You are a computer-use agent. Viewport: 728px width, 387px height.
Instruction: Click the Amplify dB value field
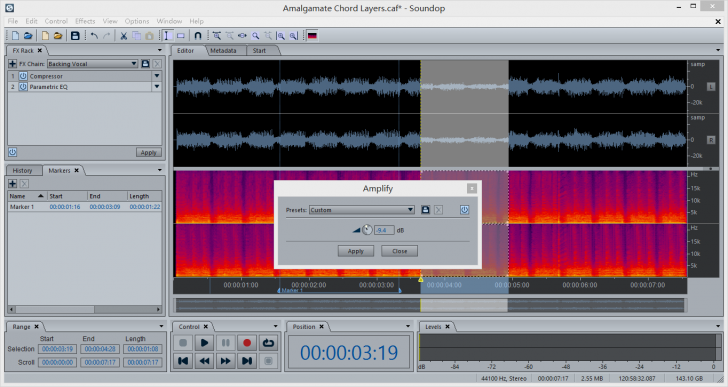point(384,230)
